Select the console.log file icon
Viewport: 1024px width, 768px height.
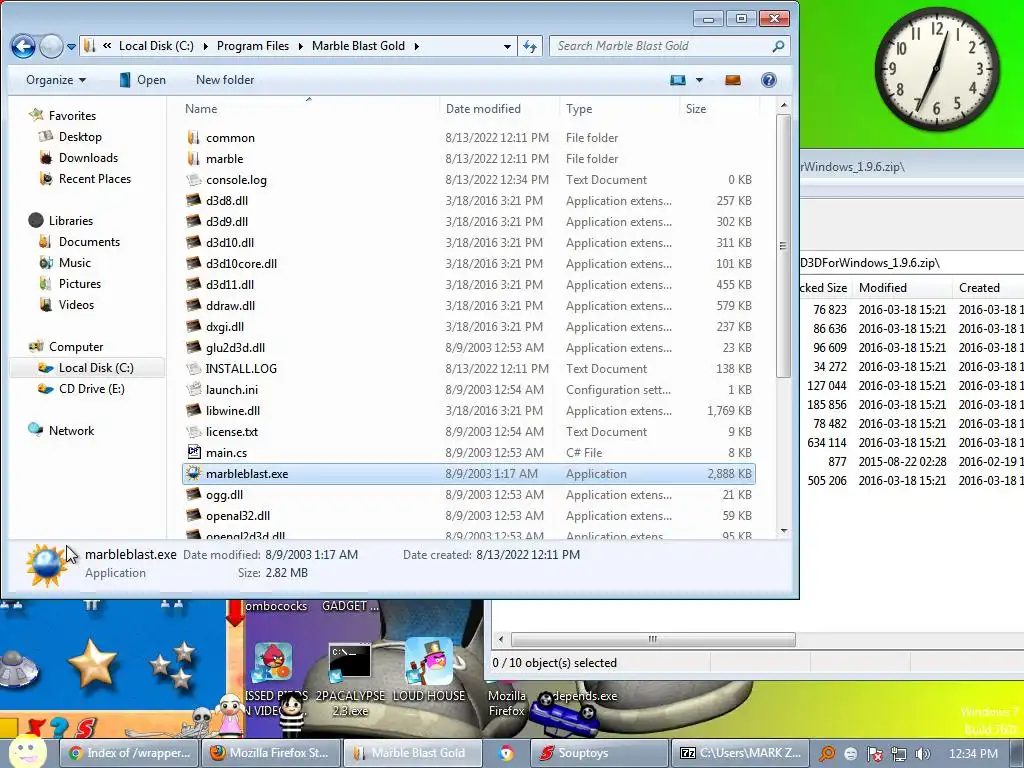tap(193, 180)
